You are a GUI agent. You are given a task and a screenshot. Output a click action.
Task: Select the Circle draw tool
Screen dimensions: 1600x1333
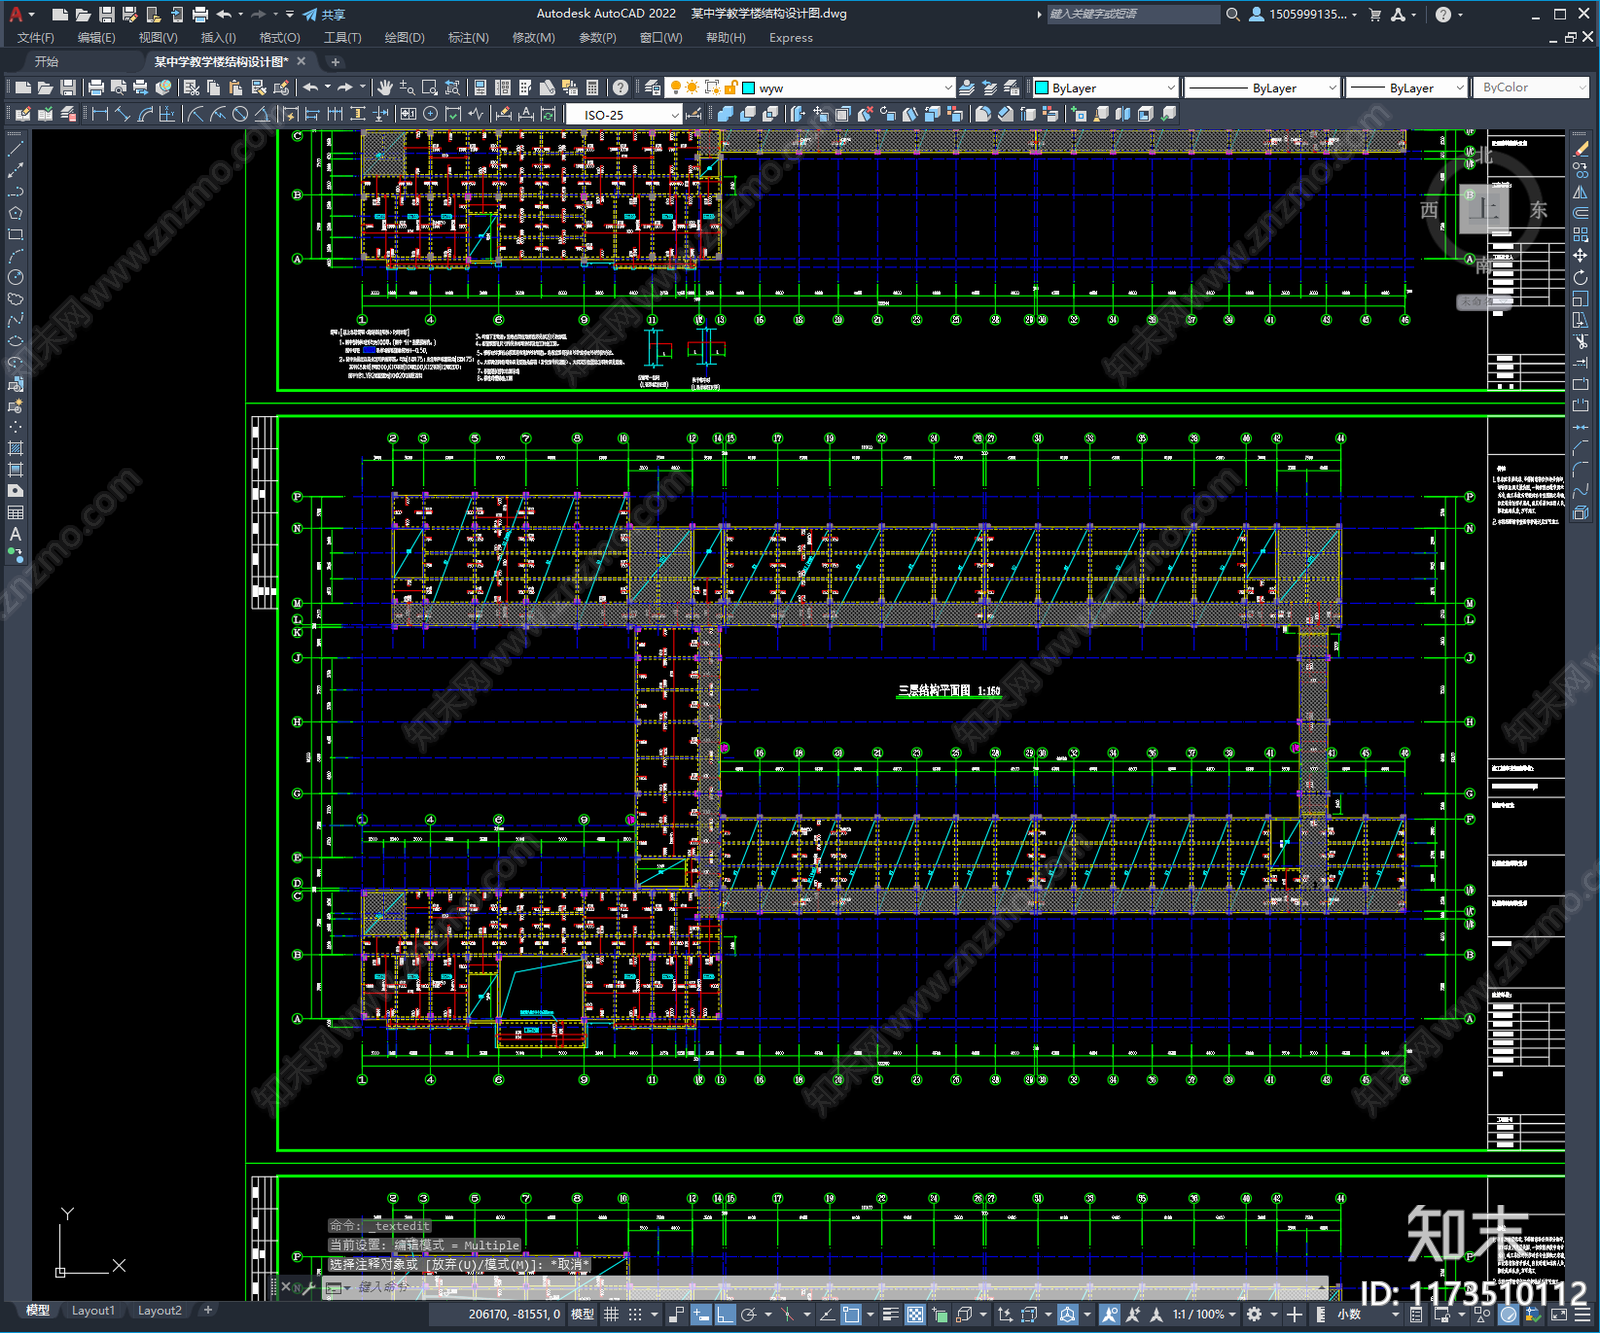pyautogui.click(x=15, y=278)
